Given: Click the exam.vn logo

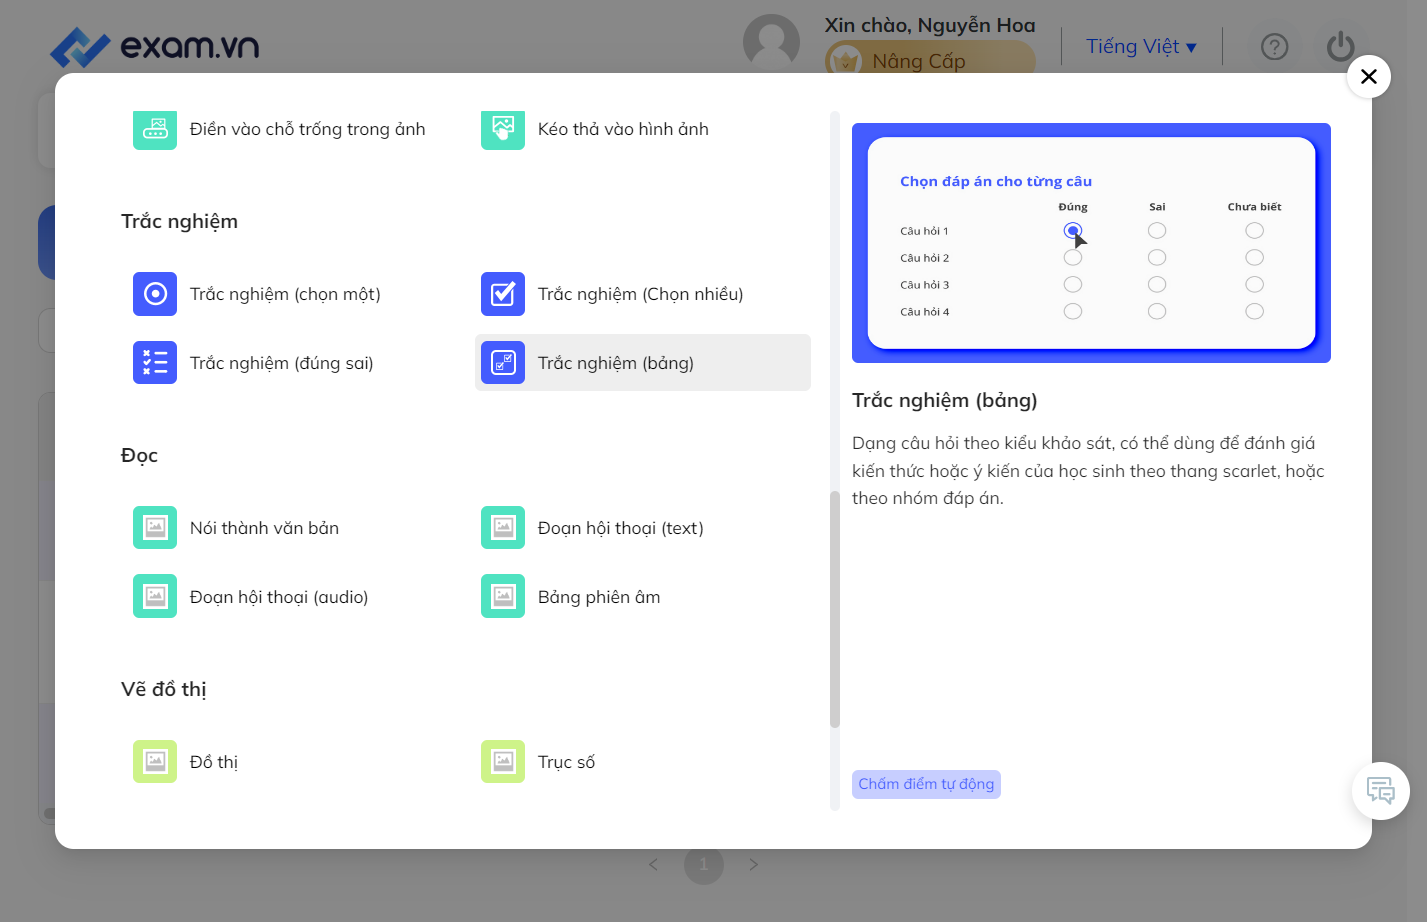Looking at the screenshot, I should coord(155,46).
